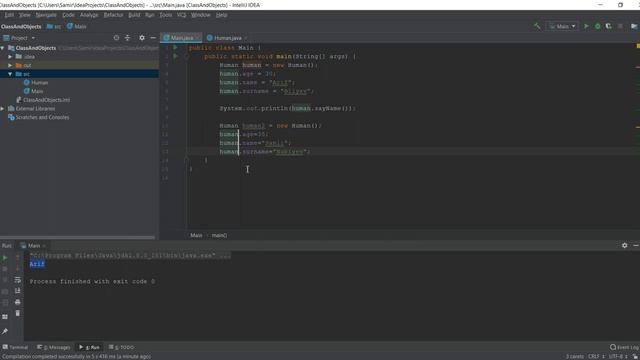Click up stack trace arrow in Run panel
The width and height of the screenshot is (640, 360).
(x=18, y=258)
